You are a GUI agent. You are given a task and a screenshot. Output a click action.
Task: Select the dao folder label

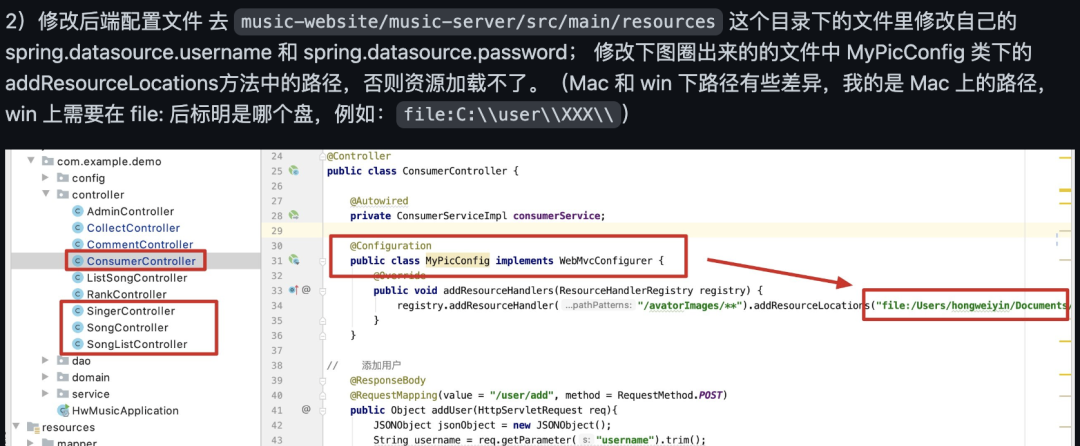(x=81, y=361)
